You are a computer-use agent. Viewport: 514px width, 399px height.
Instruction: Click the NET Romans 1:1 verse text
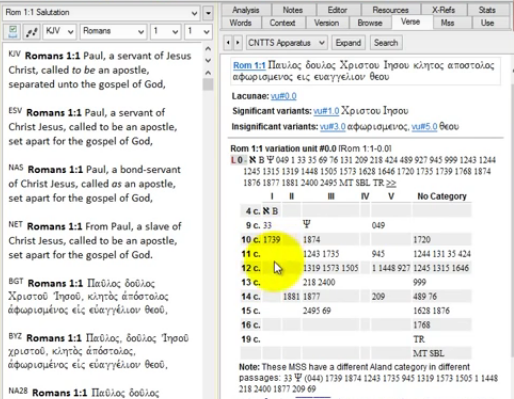pos(95,241)
